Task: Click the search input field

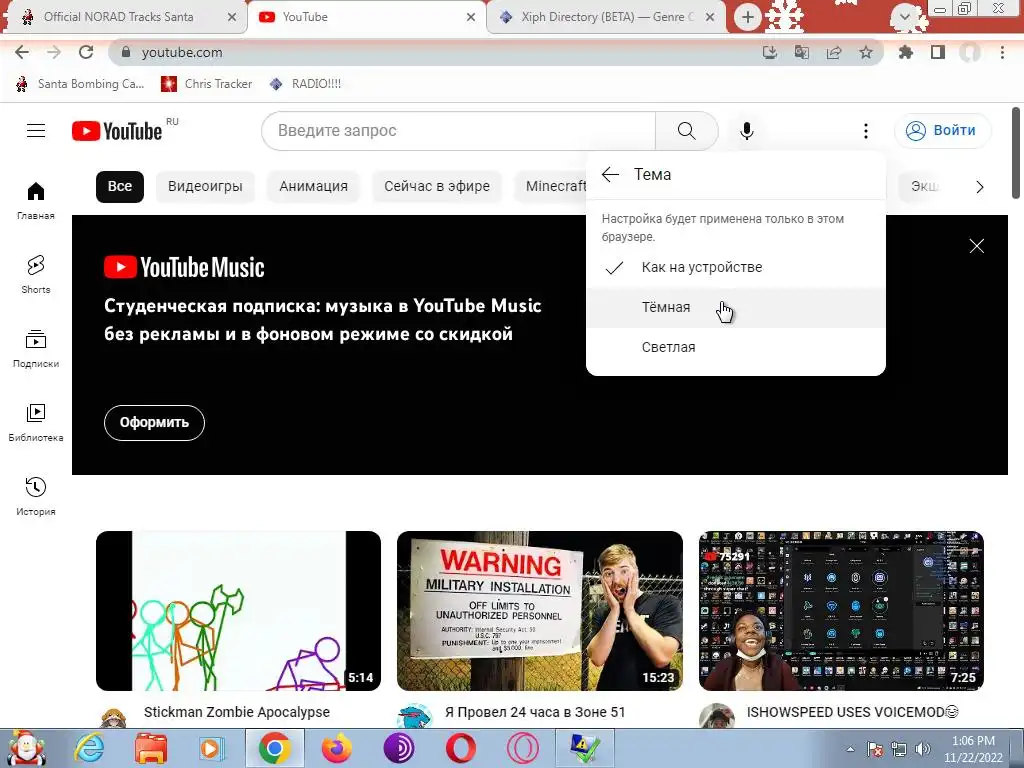Action: click(x=458, y=131)
